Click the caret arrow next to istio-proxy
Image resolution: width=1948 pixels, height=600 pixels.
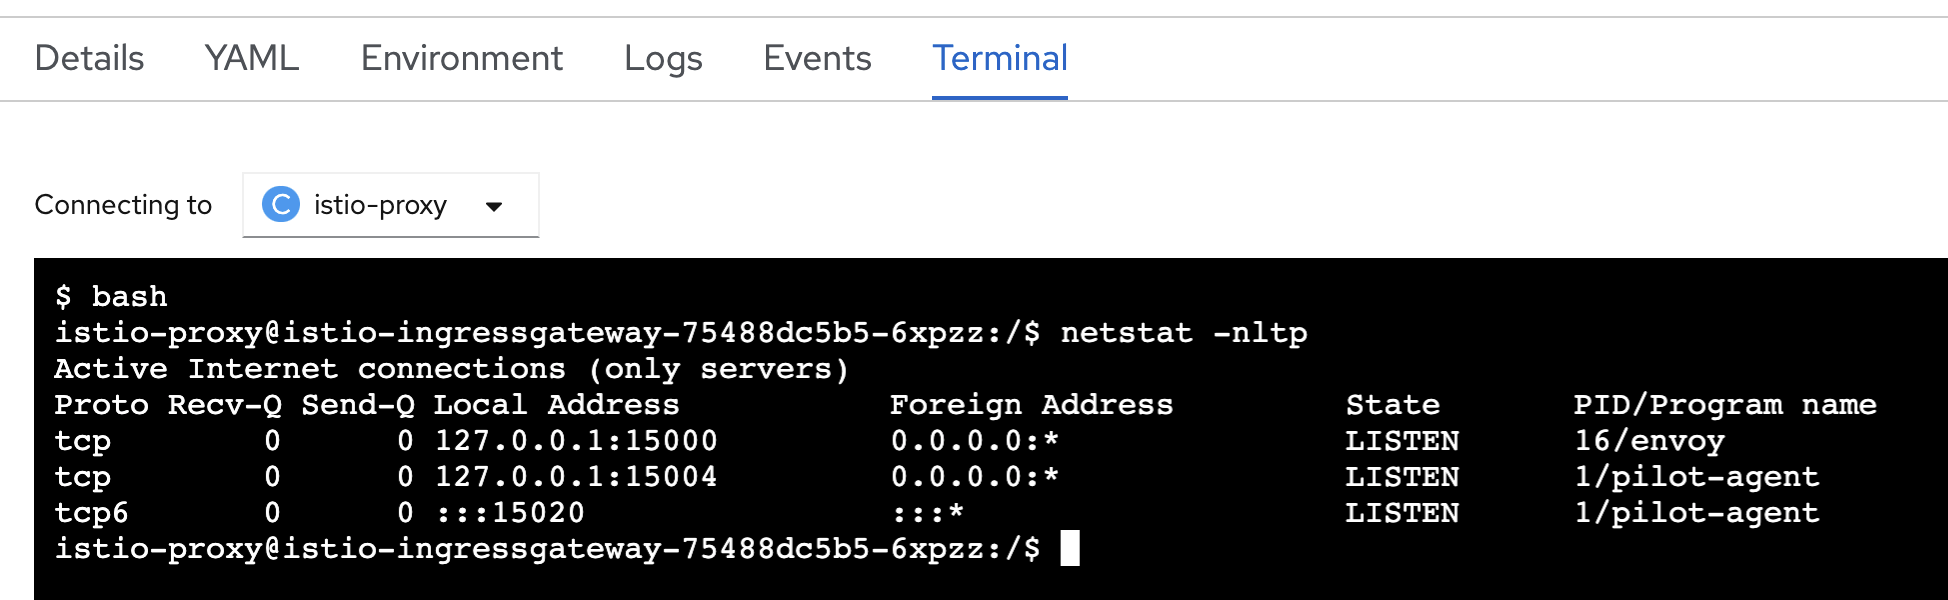pyautogui.click(x=493, y=207)
